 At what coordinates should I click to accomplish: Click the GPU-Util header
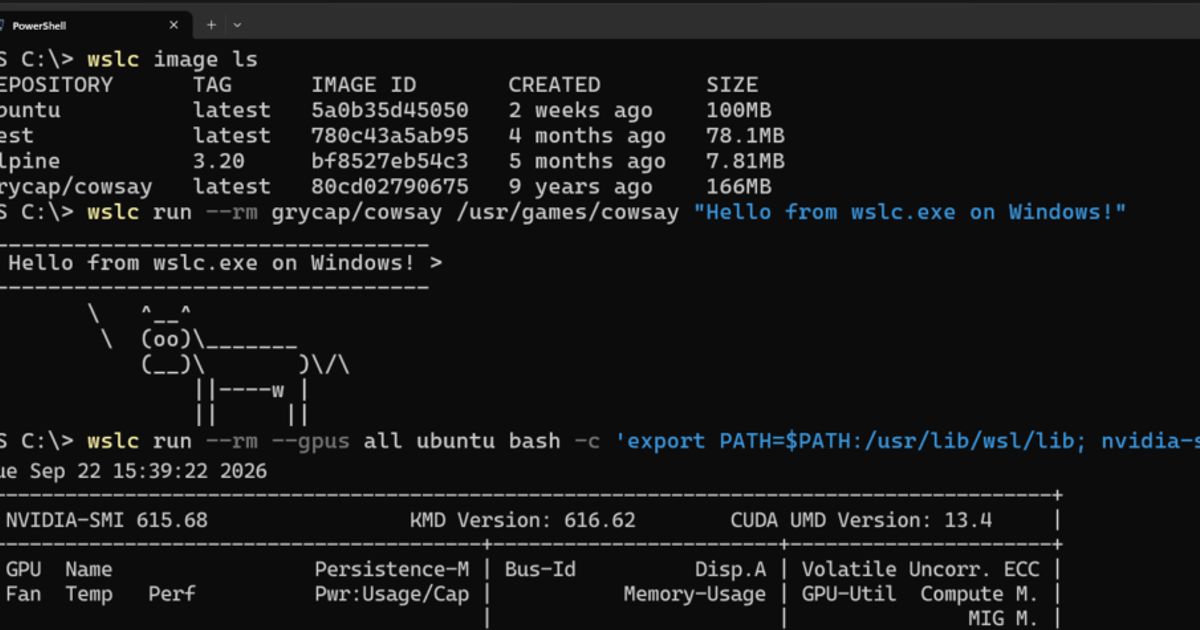[x=847, y=594]
